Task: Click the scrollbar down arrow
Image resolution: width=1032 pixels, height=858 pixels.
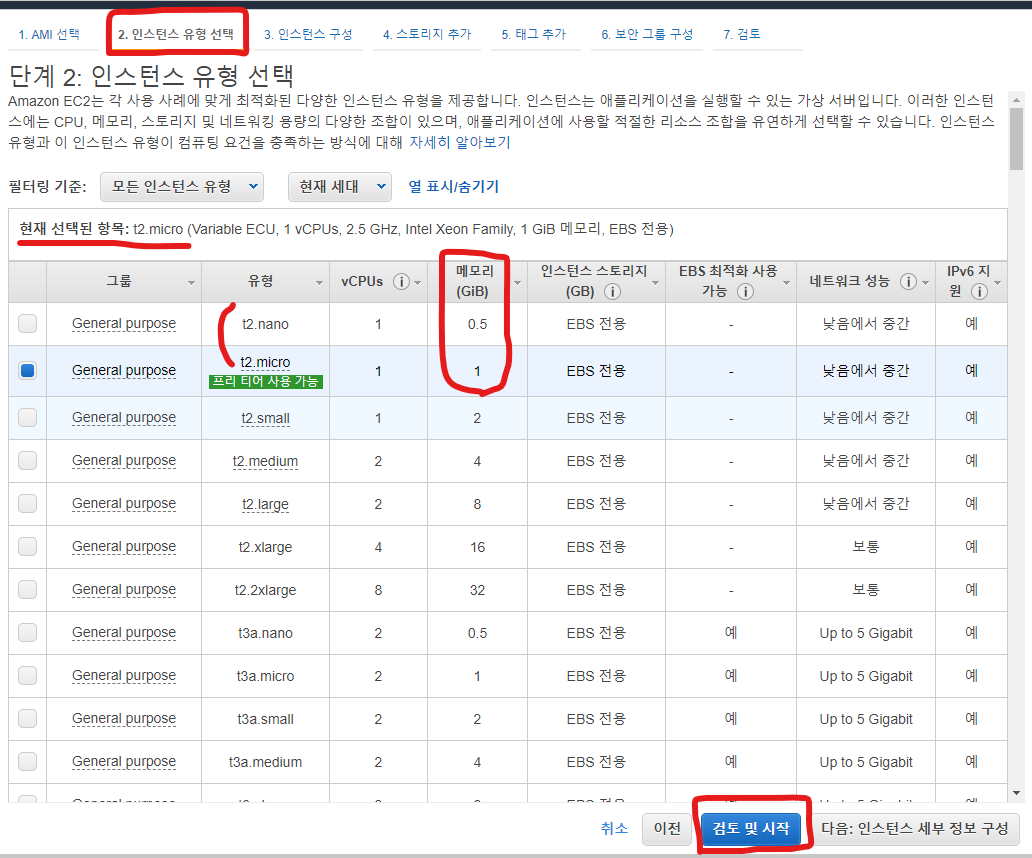Action: 1016,794
